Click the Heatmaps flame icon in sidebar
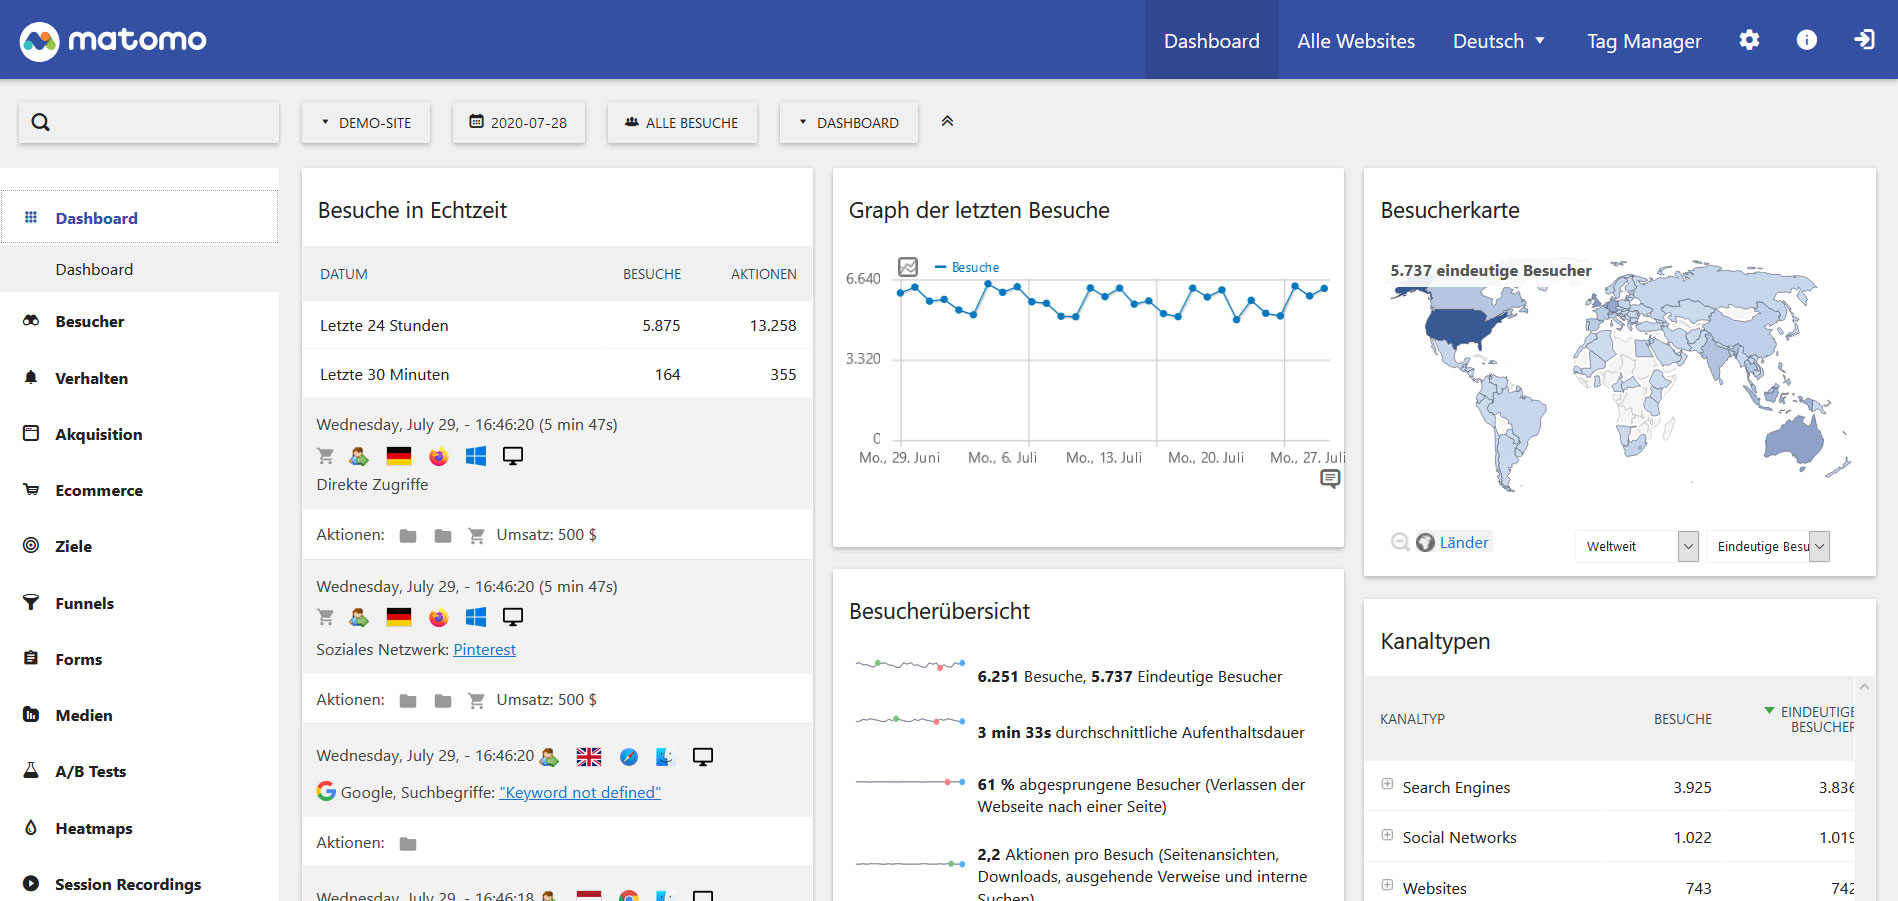Viewport: 1898px width, 901px height. tap(31, 827)
